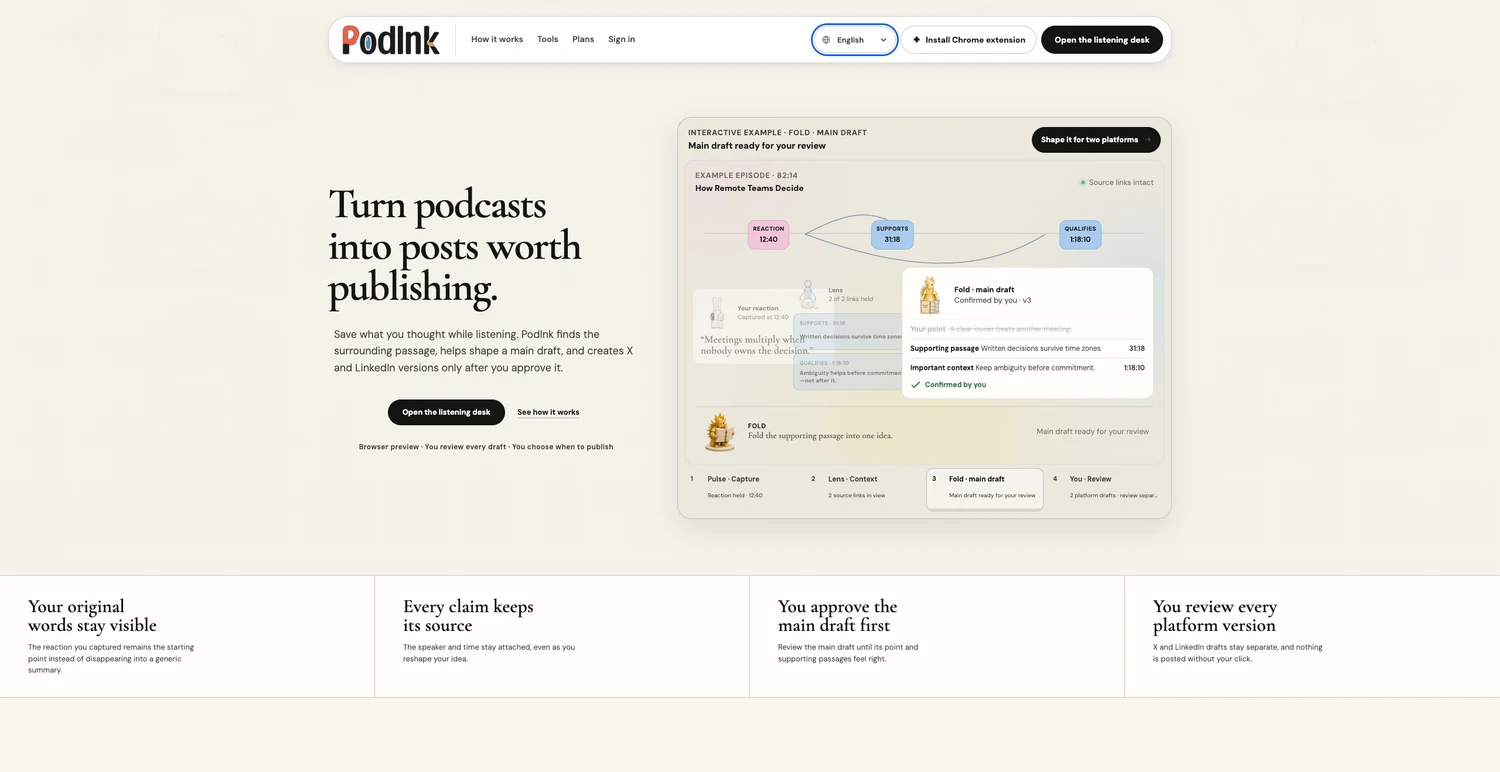
Task: Click the golden figure icon in Fold main draft card
Action: click(930, 295)
